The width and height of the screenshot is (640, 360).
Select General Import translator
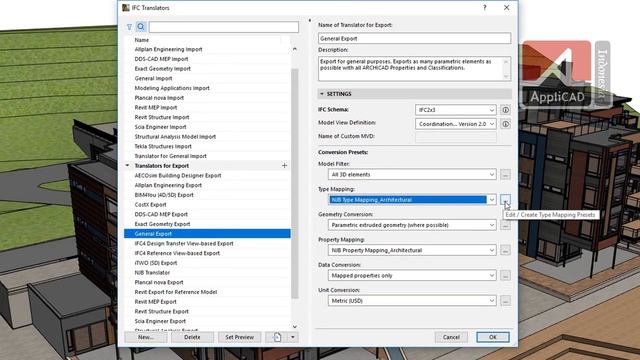pos(207,78)
